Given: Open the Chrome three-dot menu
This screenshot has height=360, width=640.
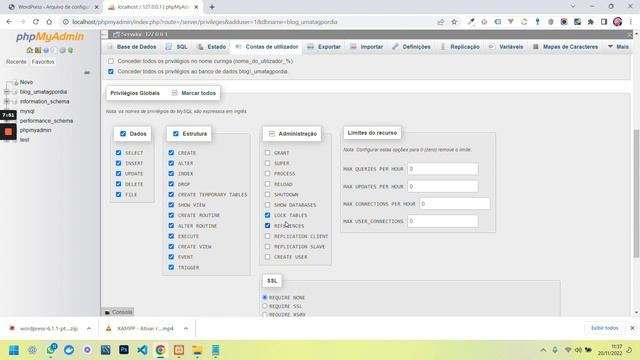Looking at the screenshot, I should (x=631, y=22).
